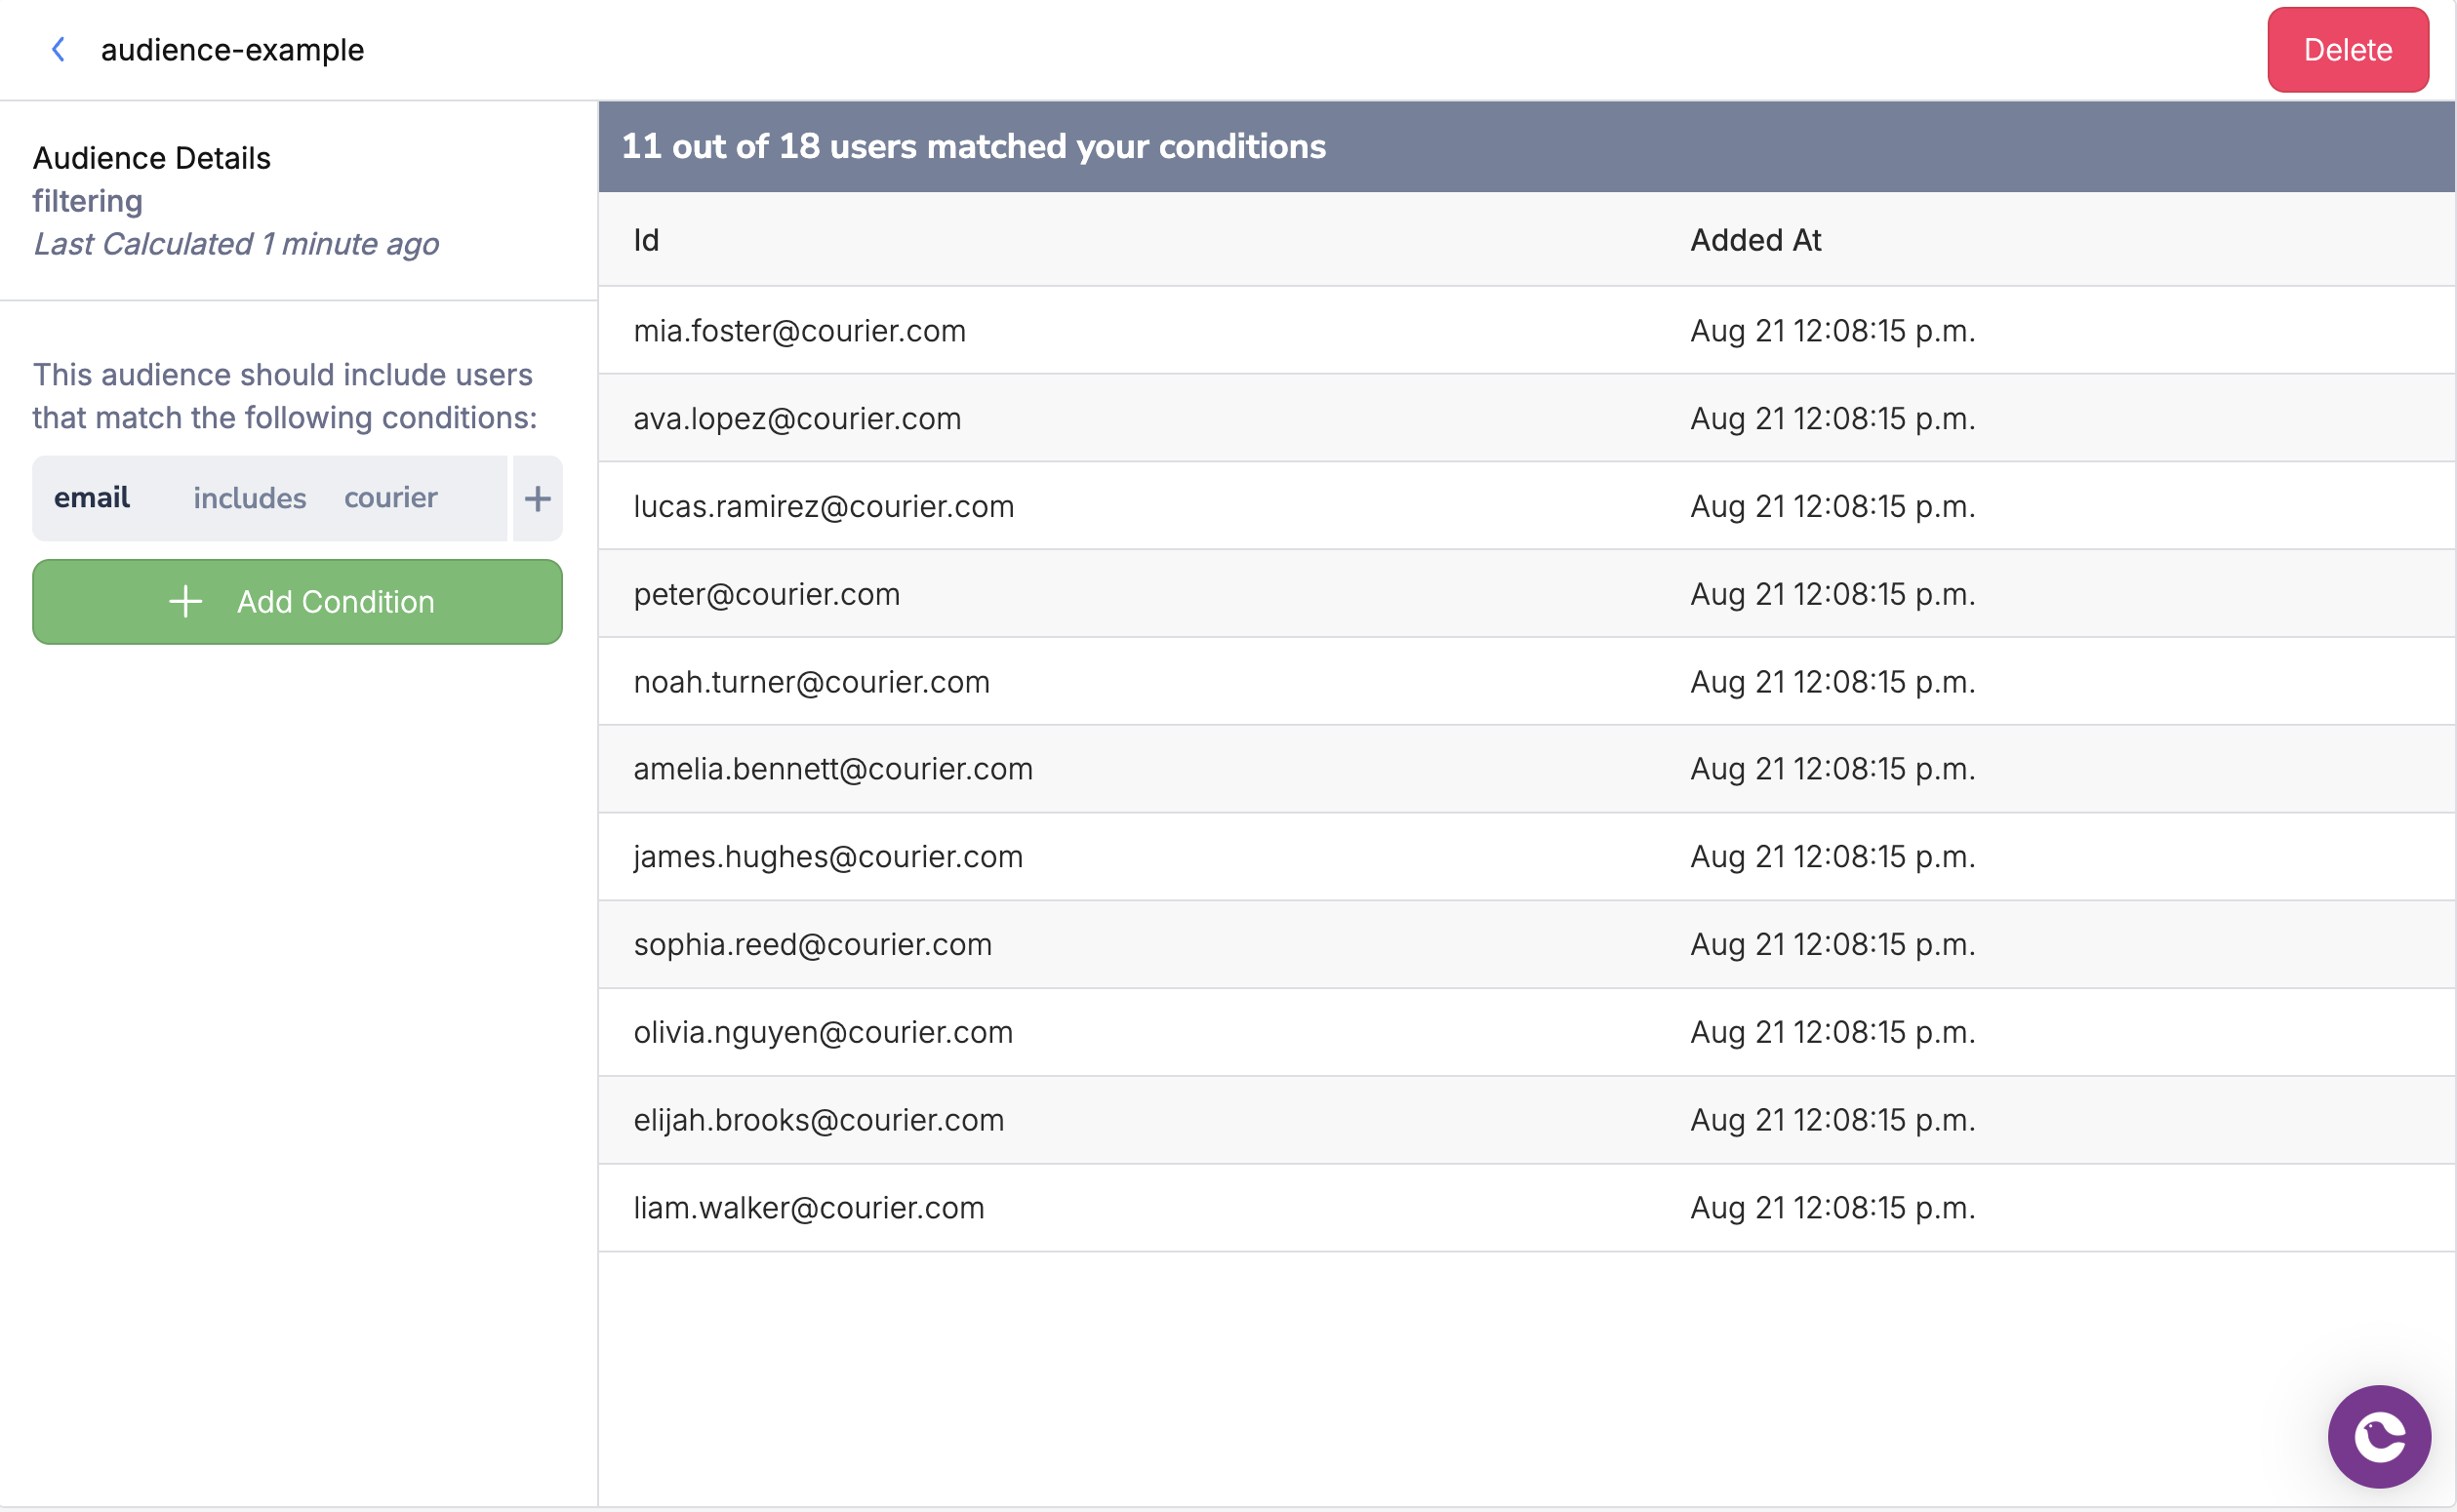The height and width of the screenshot is (1512, 2457).
Task: Click the plus icon inside Add Condition button
Action: [x=185, y=601]
